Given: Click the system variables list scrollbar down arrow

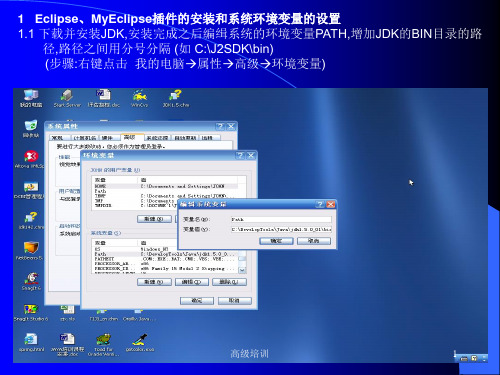Looking at the screenshot, I should 242,270.
